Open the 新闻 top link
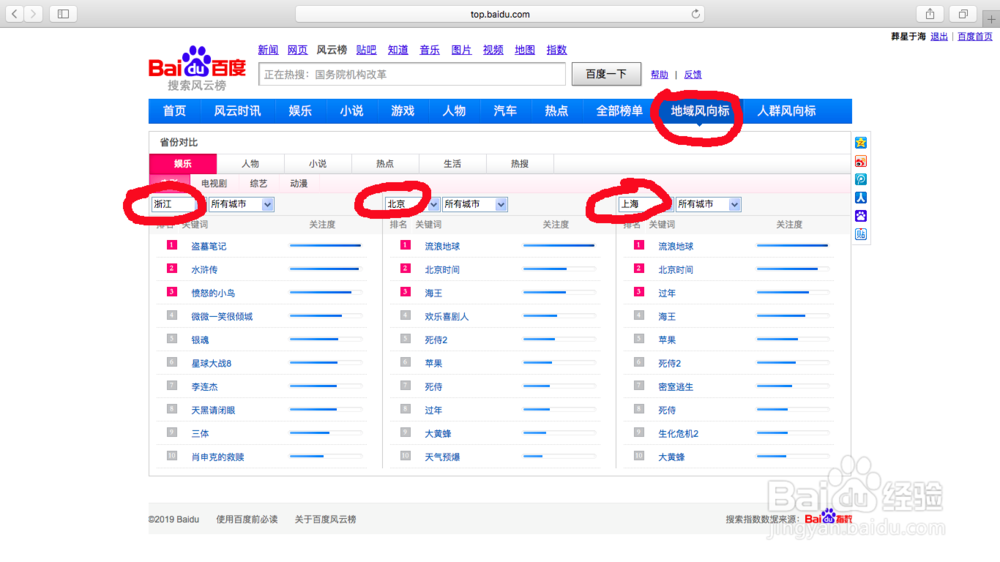The width and height of the screenshot is (1000, 562). point(268,50)
